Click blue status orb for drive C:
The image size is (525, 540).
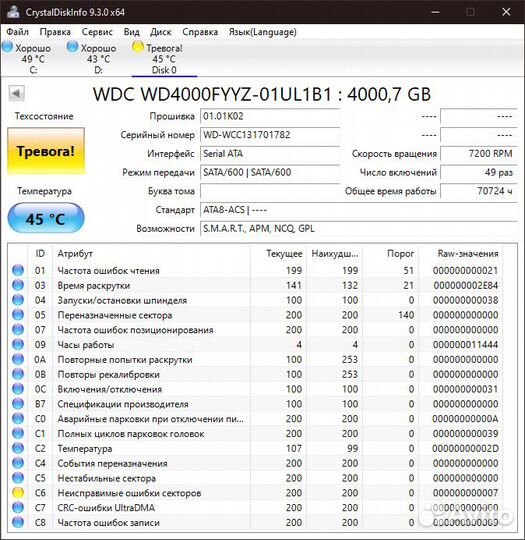coord(8,46)
